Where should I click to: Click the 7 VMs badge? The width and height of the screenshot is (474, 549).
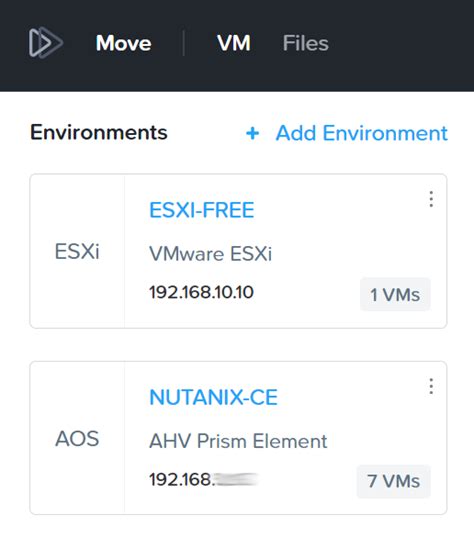click(x=393, y=481)
